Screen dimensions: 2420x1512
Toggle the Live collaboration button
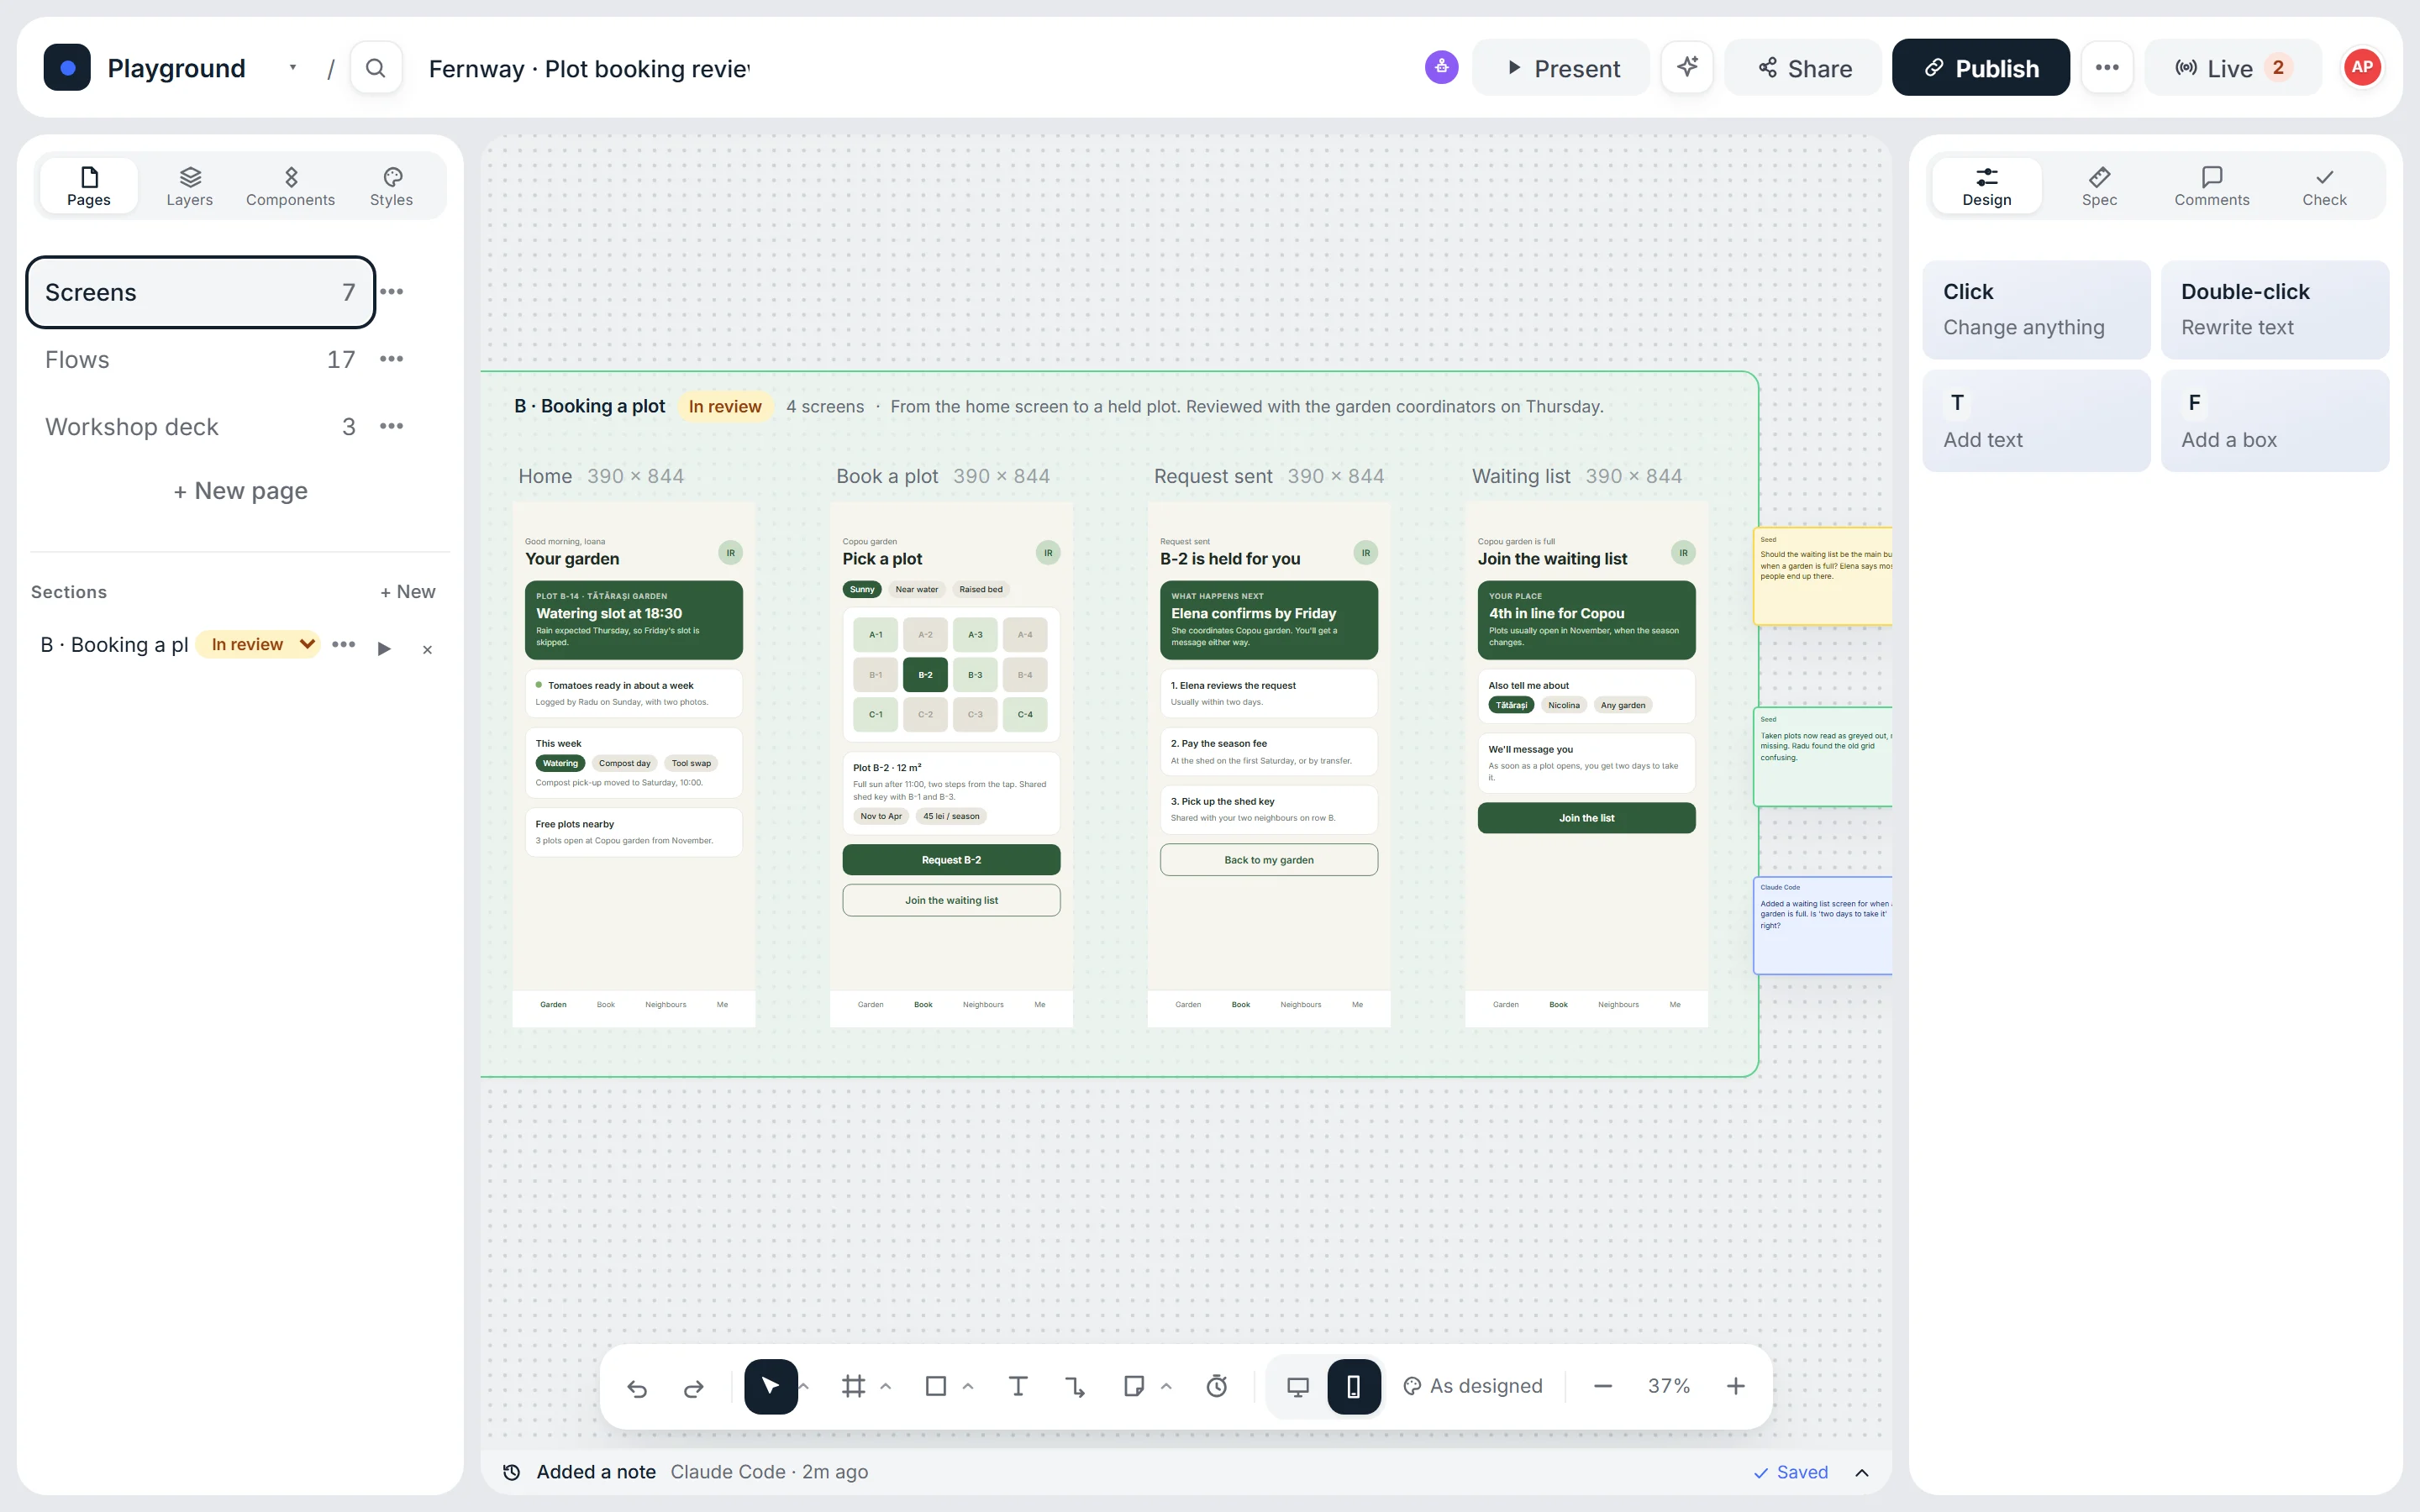click(2233, 68)
